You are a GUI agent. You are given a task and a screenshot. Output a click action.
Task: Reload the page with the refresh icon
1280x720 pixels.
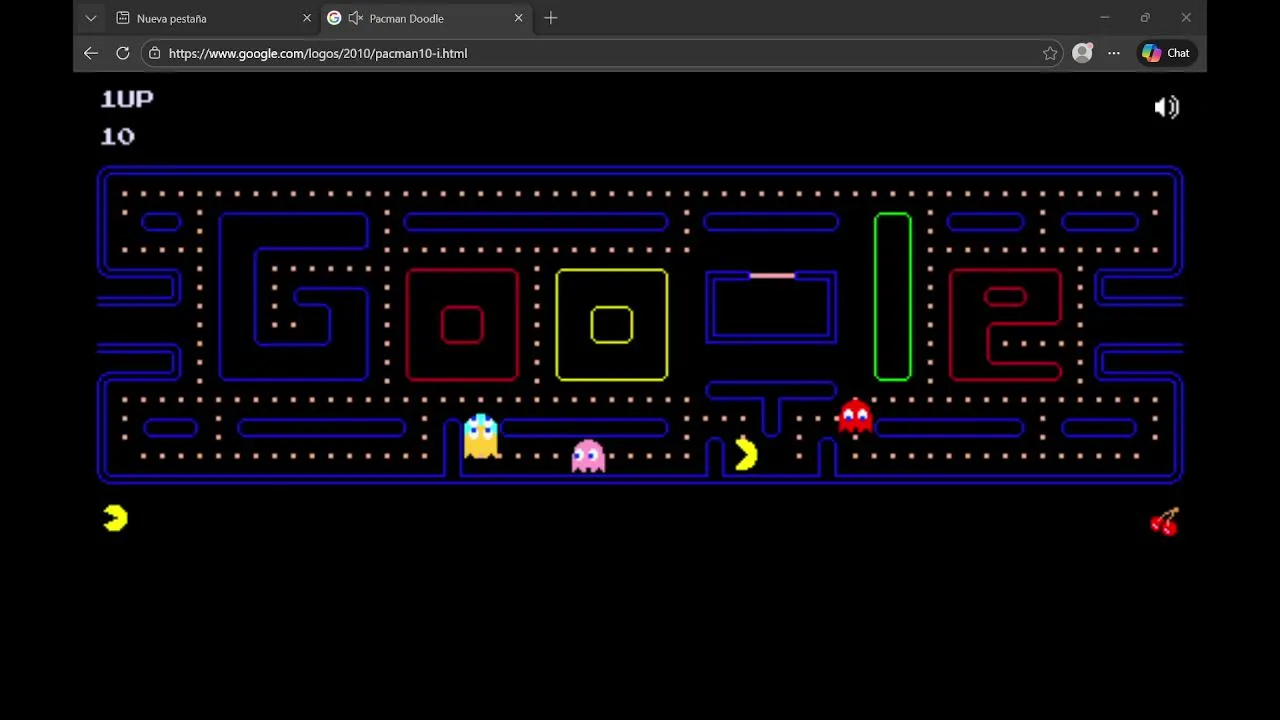click(123, 53)
